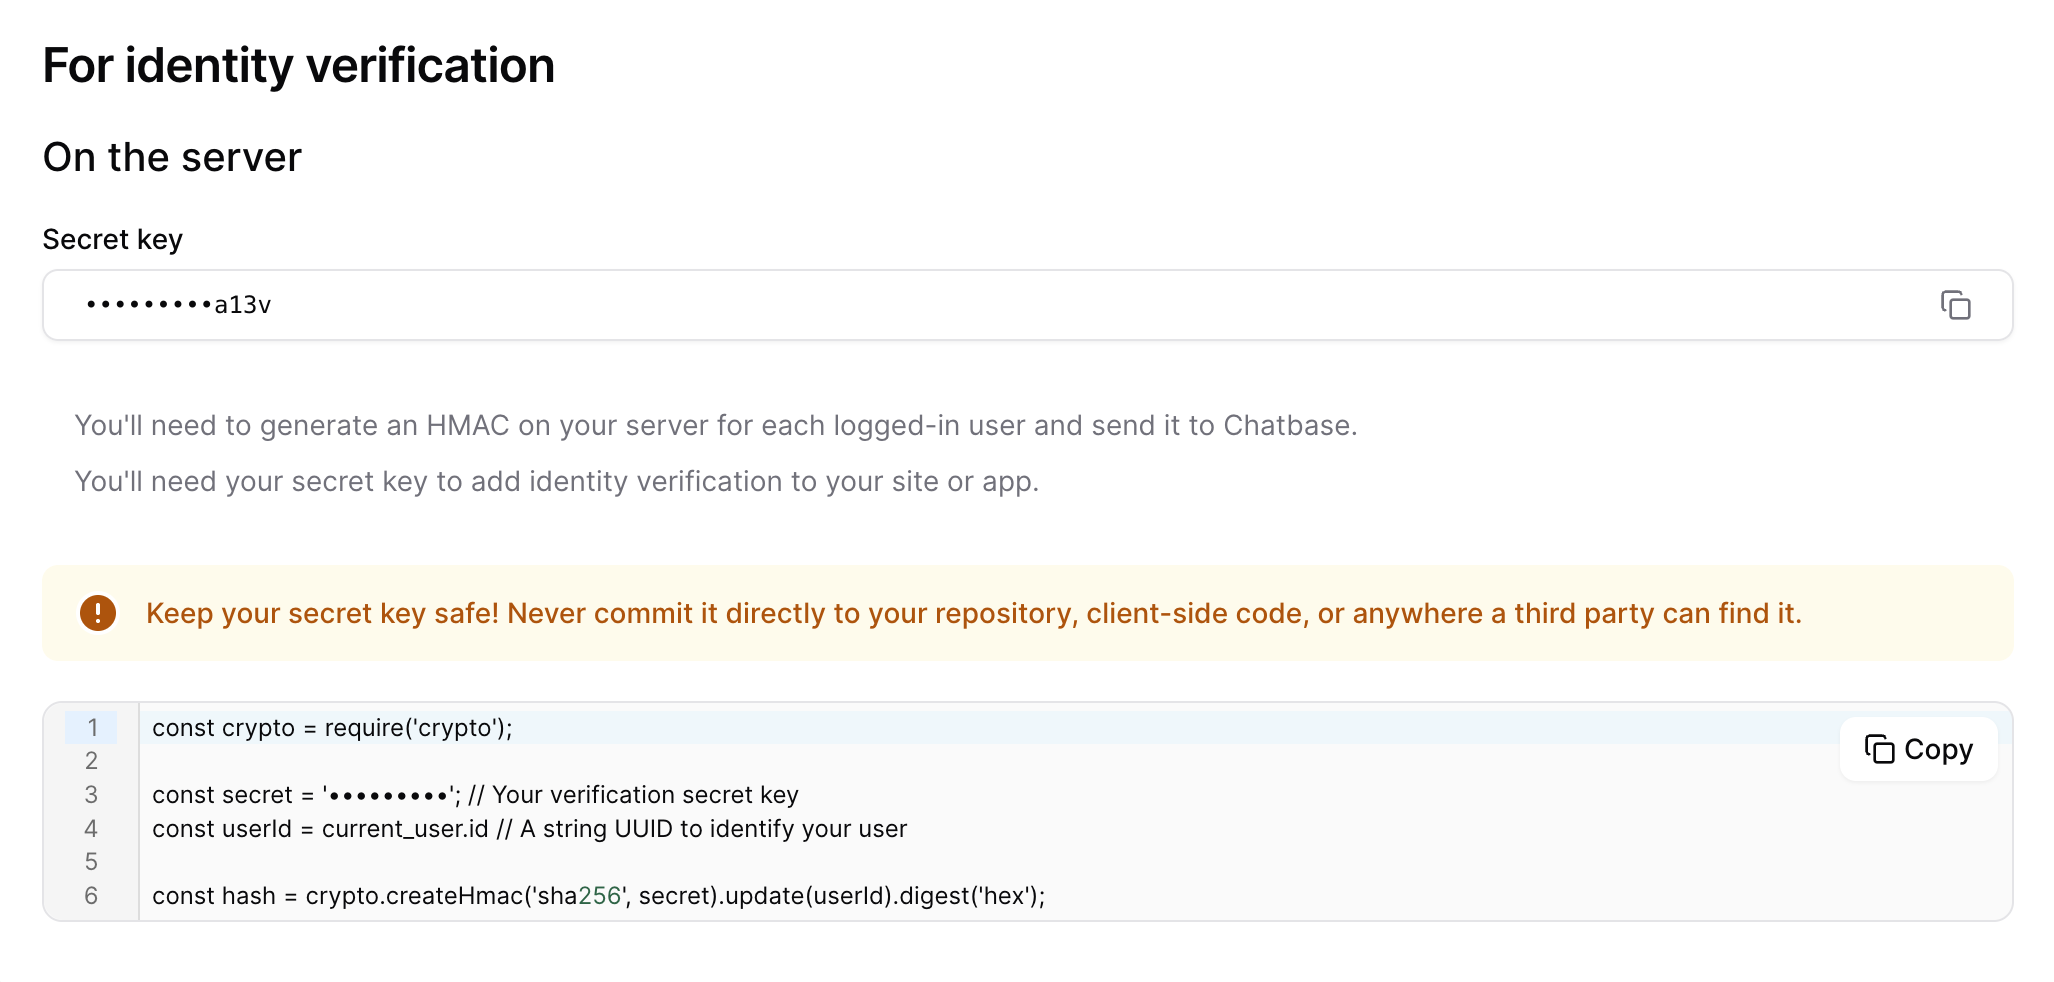Select line number 3 in the code gutter
The width and height of the screenshot is (2054, 982).
[x=92, y=795]
